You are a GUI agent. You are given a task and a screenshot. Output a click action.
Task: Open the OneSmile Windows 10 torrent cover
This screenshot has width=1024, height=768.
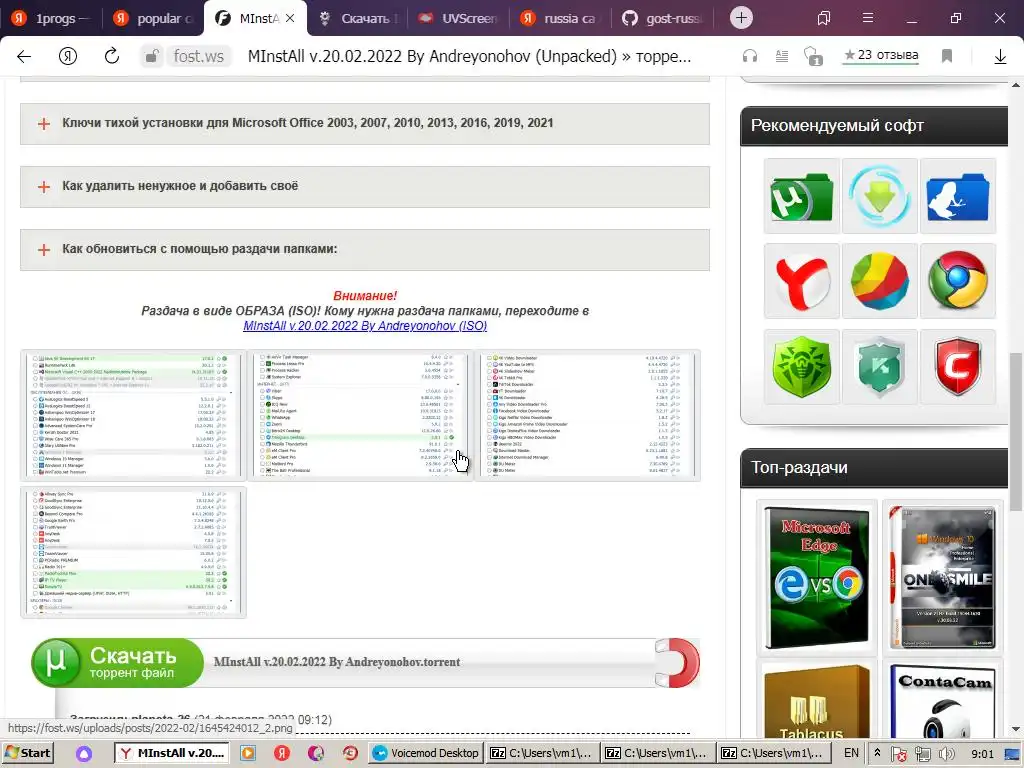[943, 578]
